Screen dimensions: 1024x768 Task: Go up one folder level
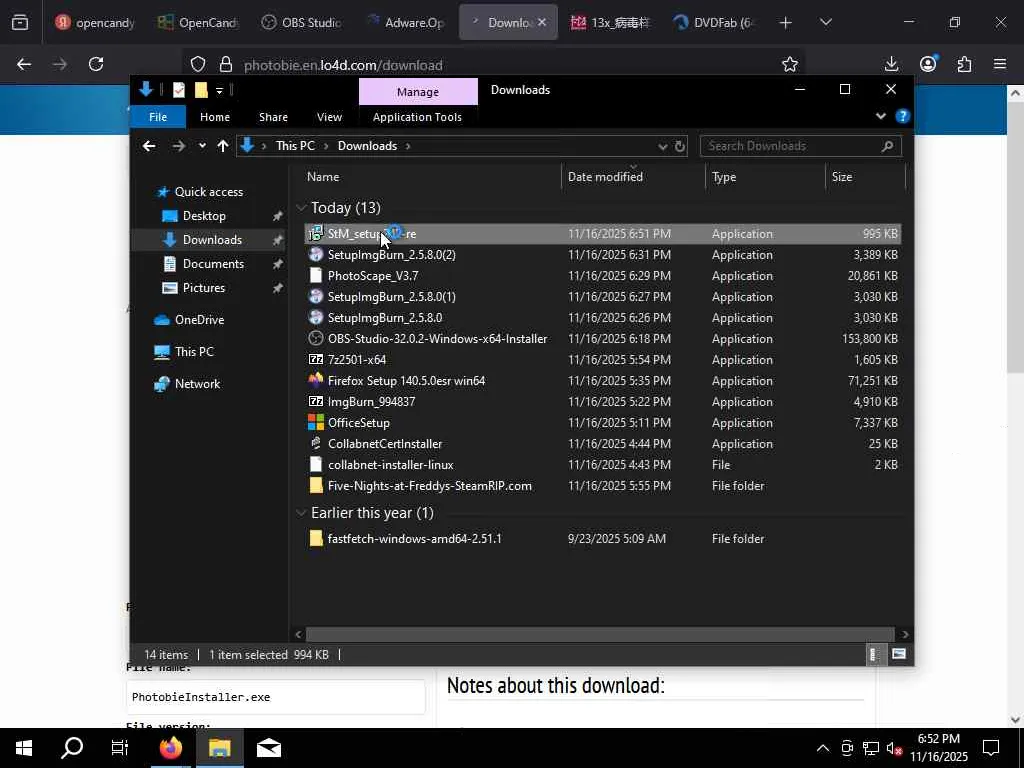223,146
